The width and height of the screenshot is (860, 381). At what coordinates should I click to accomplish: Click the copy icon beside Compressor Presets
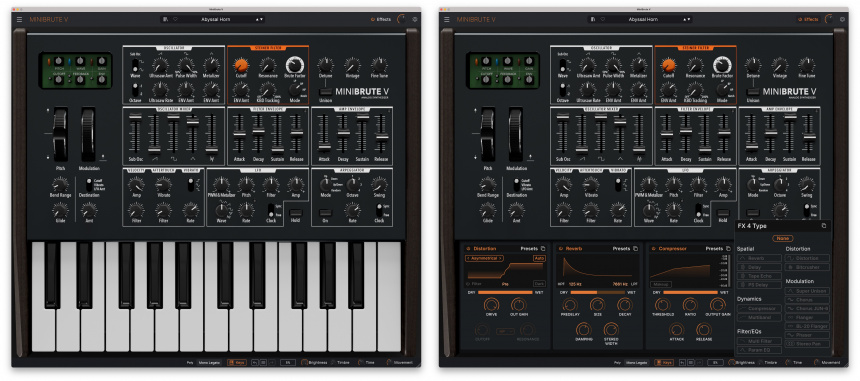727,248
